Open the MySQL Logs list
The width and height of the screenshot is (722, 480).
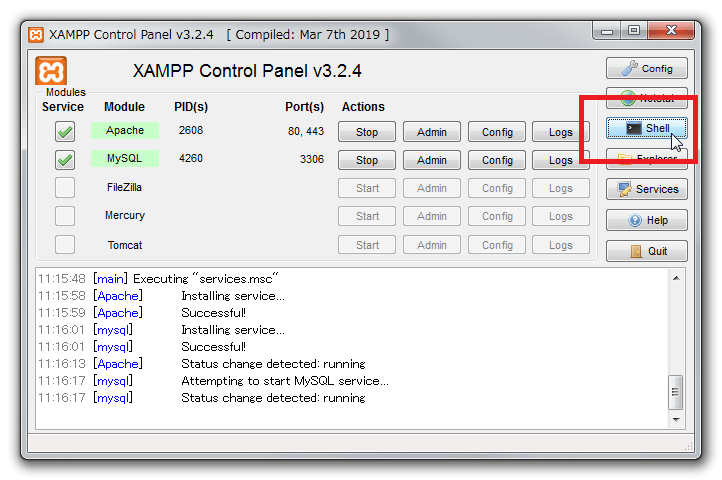561,160
